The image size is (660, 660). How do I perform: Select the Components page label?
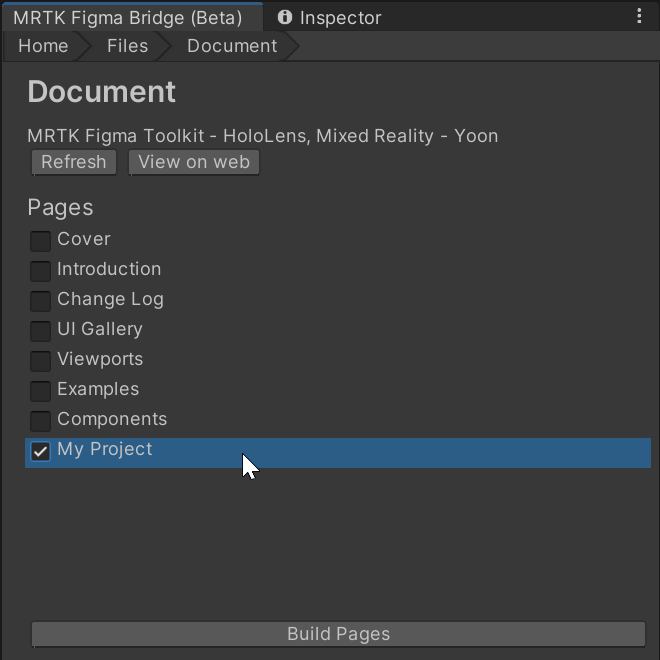[x=112, y=419]
